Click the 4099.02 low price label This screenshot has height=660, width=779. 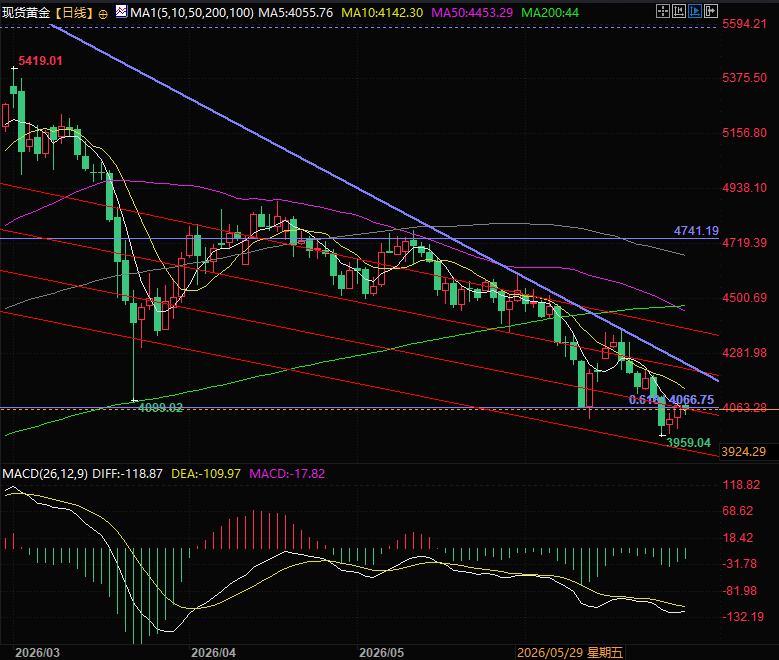160,408
